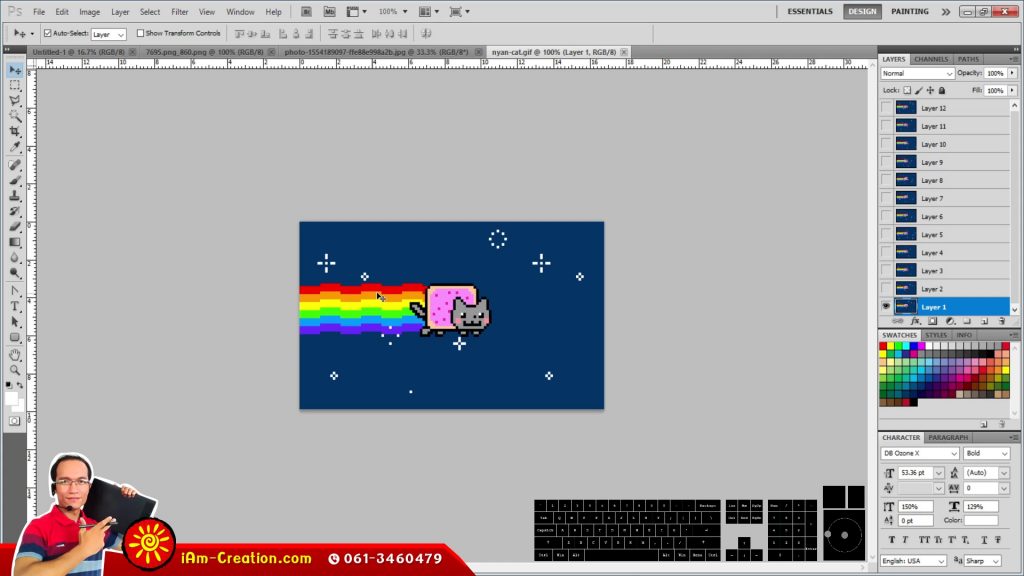Select the Untitled-1 document tab
1024x576 pixels.
[x=78, y=52]
